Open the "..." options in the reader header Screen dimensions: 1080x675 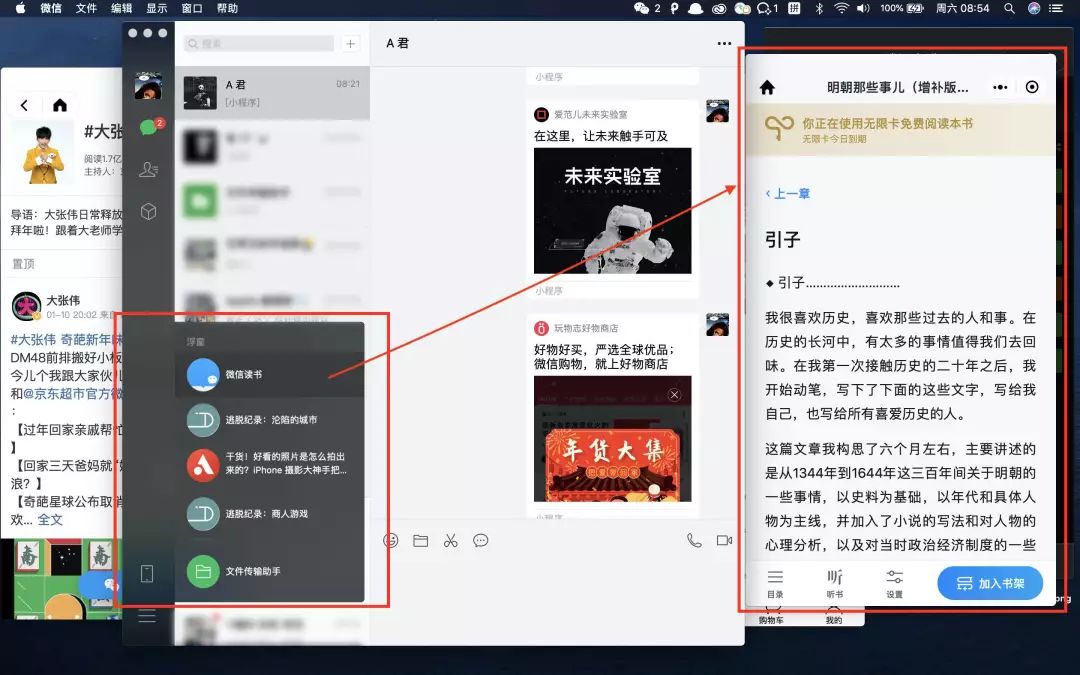pos(1000,87)
